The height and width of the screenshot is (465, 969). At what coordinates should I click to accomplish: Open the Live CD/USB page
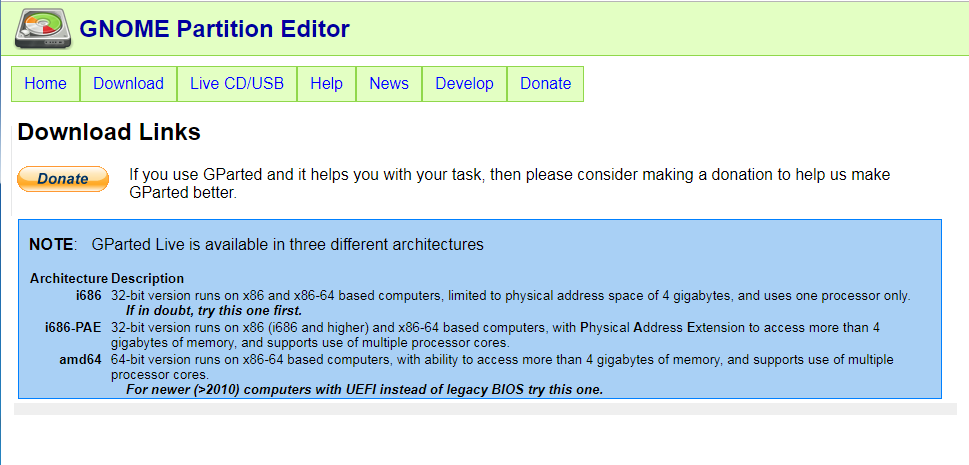(x=237, y=83)
